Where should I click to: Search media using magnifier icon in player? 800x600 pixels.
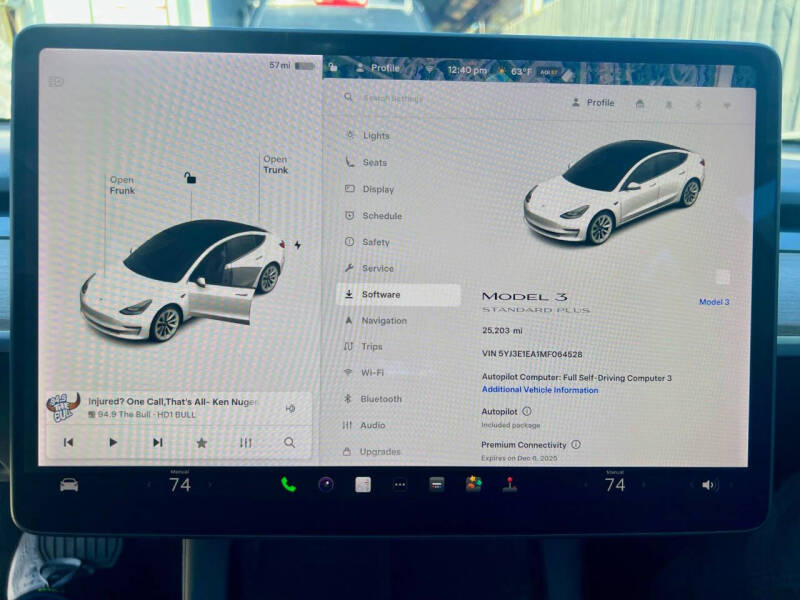[x=289, y=442]
